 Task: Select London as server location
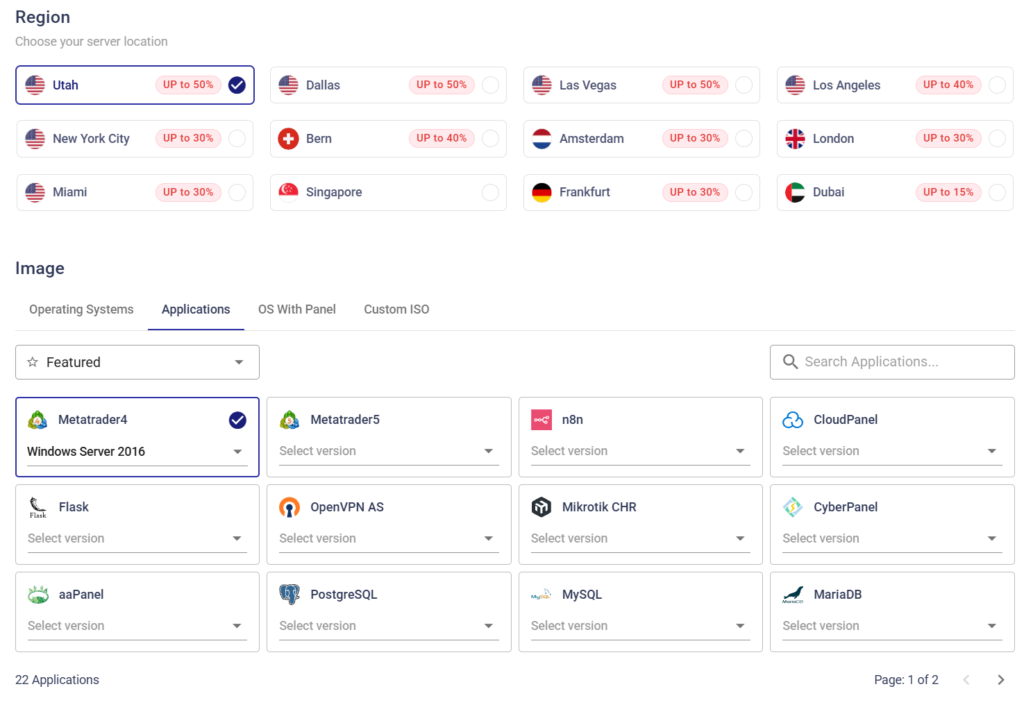pos(997,139)
